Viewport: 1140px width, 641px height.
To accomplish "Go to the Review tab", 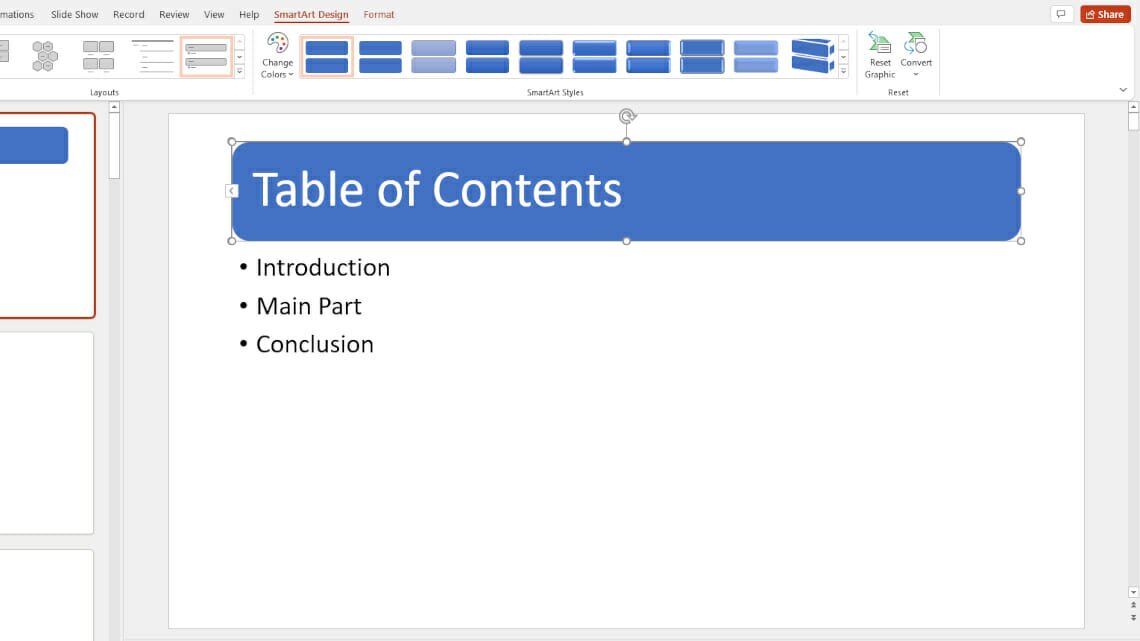I will tap(174, 15).
